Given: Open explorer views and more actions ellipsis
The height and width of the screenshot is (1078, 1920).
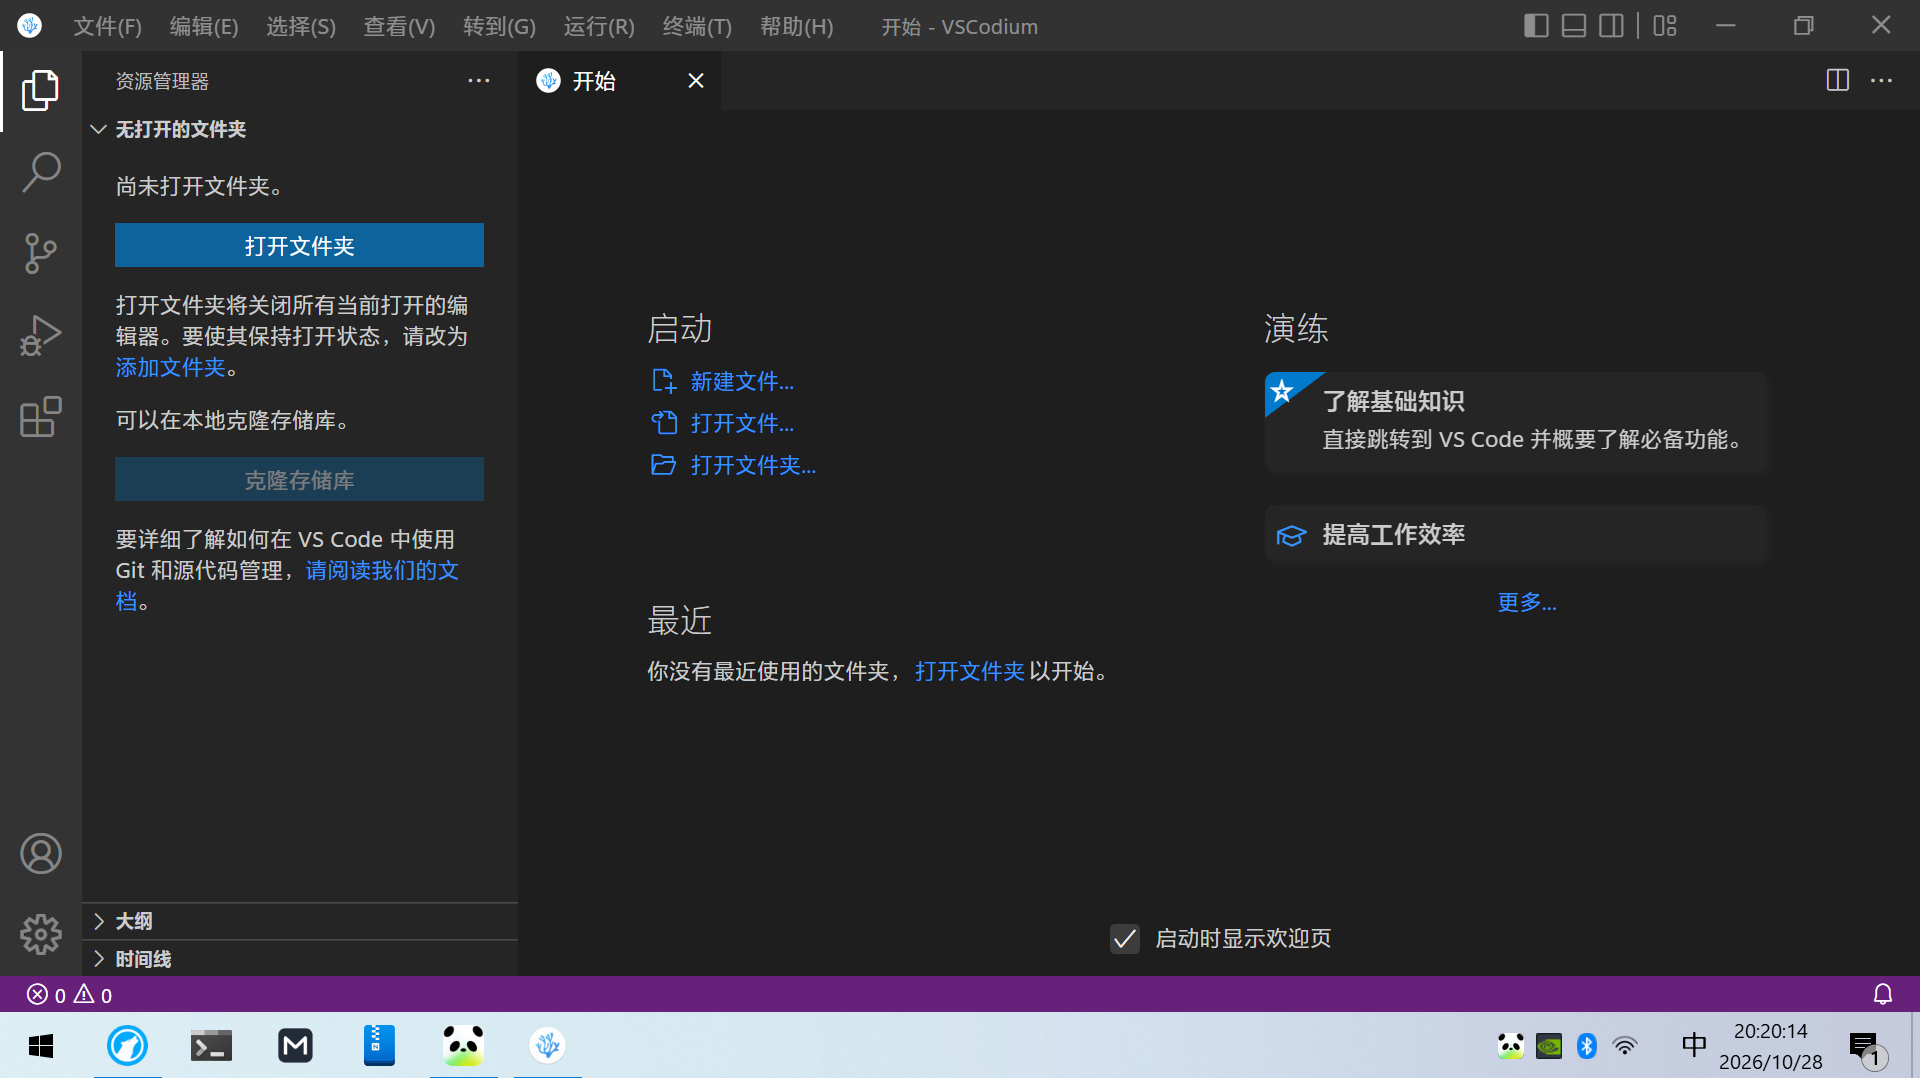Looking at the screenshot, I should point(479,80).
